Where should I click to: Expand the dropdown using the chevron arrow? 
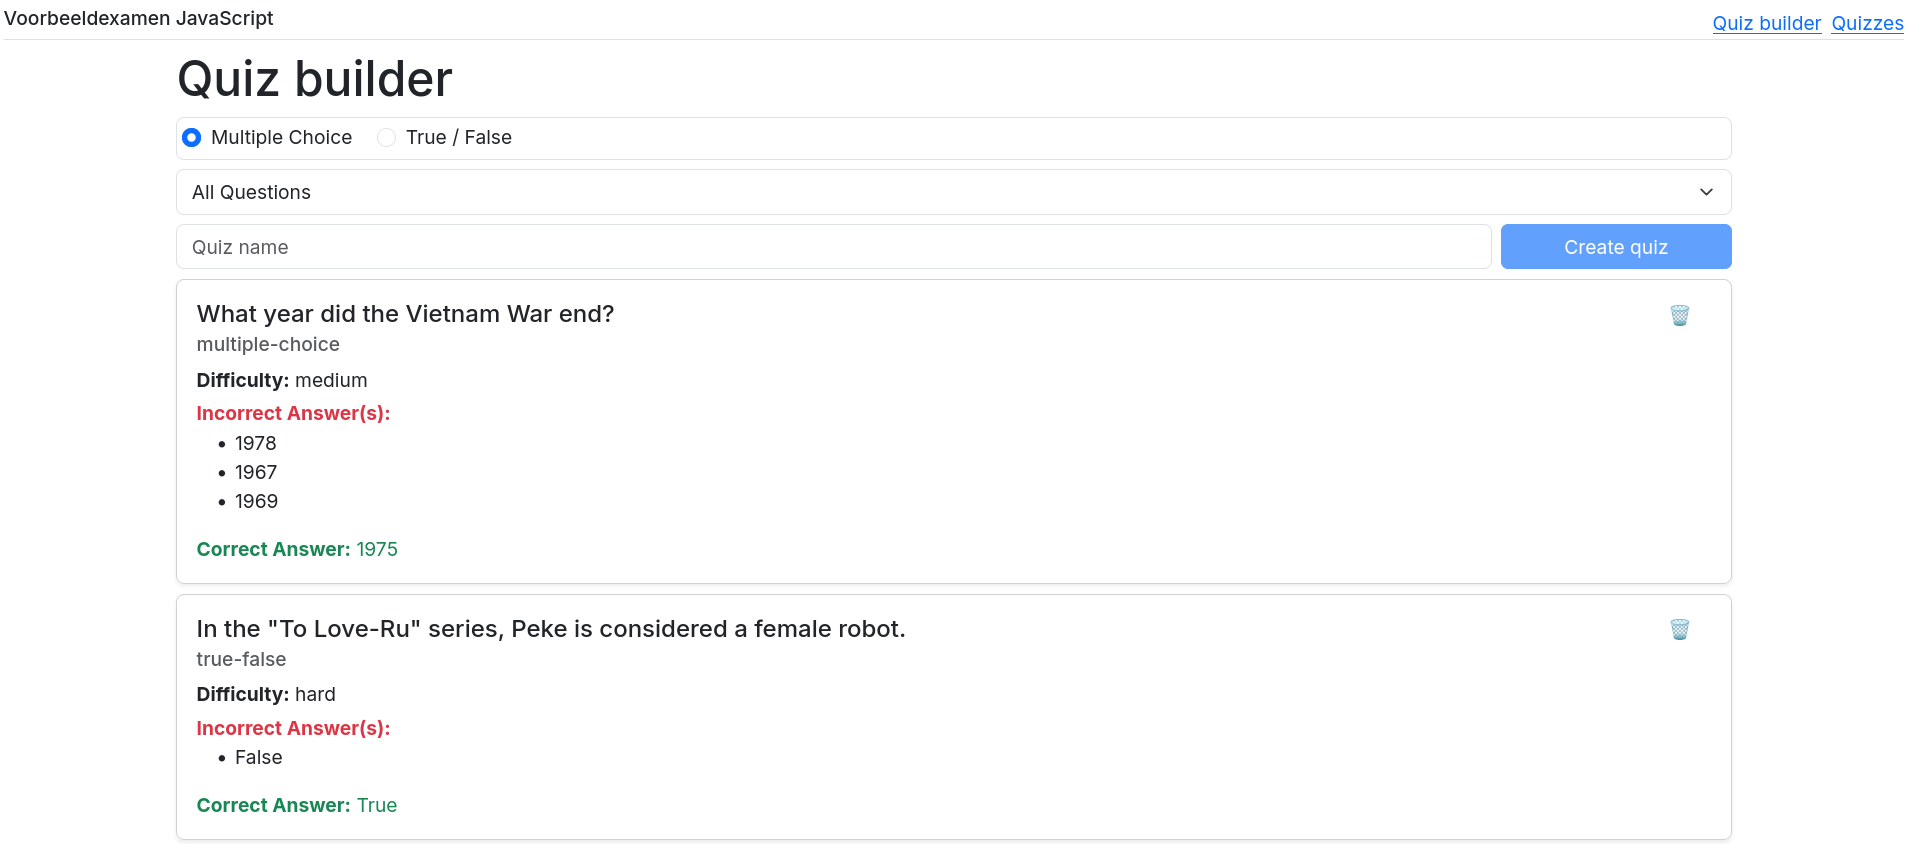click(x=1706, y=192)
